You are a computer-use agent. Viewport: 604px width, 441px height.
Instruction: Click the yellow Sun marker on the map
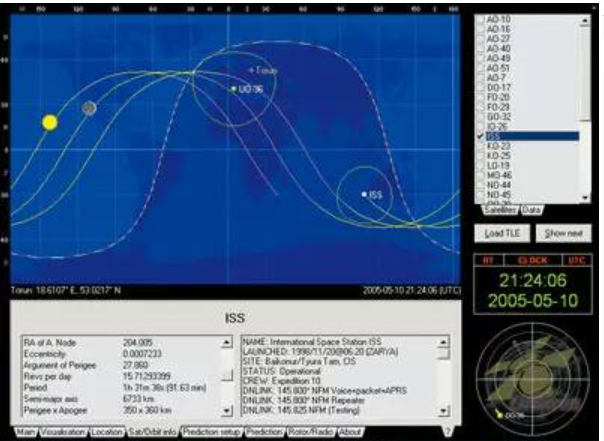pyautogui.click(x=50, y=122)
